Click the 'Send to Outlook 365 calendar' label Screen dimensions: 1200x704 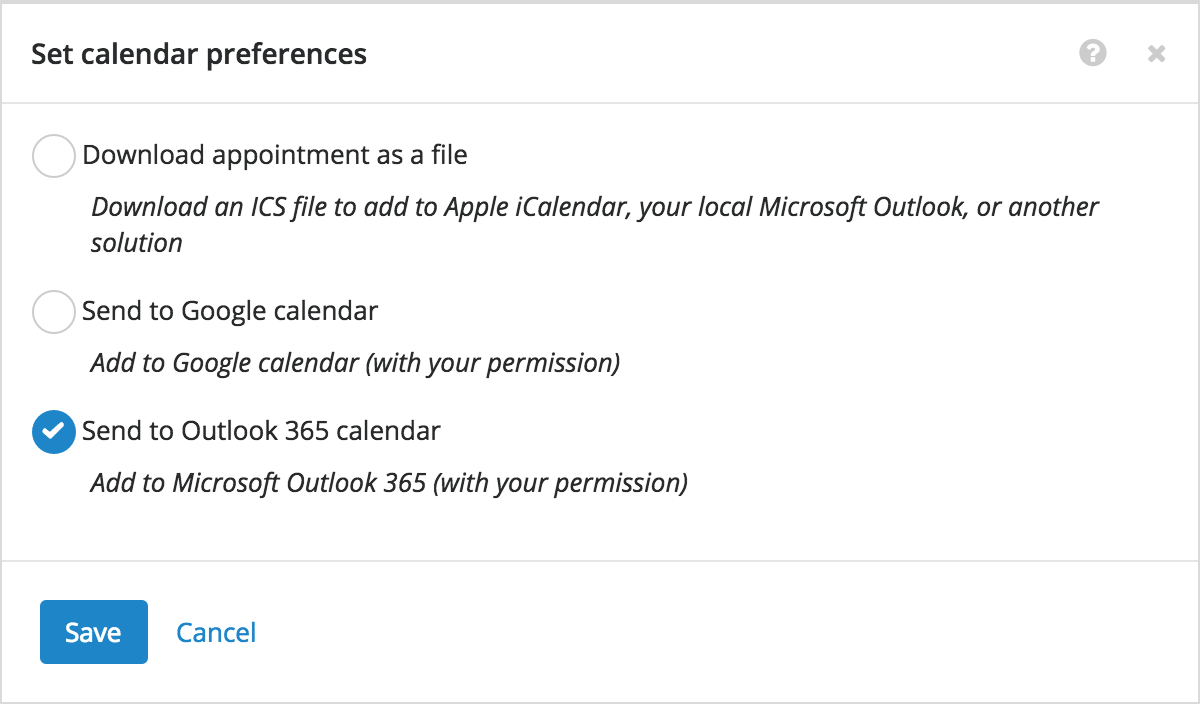coord(261,431)
